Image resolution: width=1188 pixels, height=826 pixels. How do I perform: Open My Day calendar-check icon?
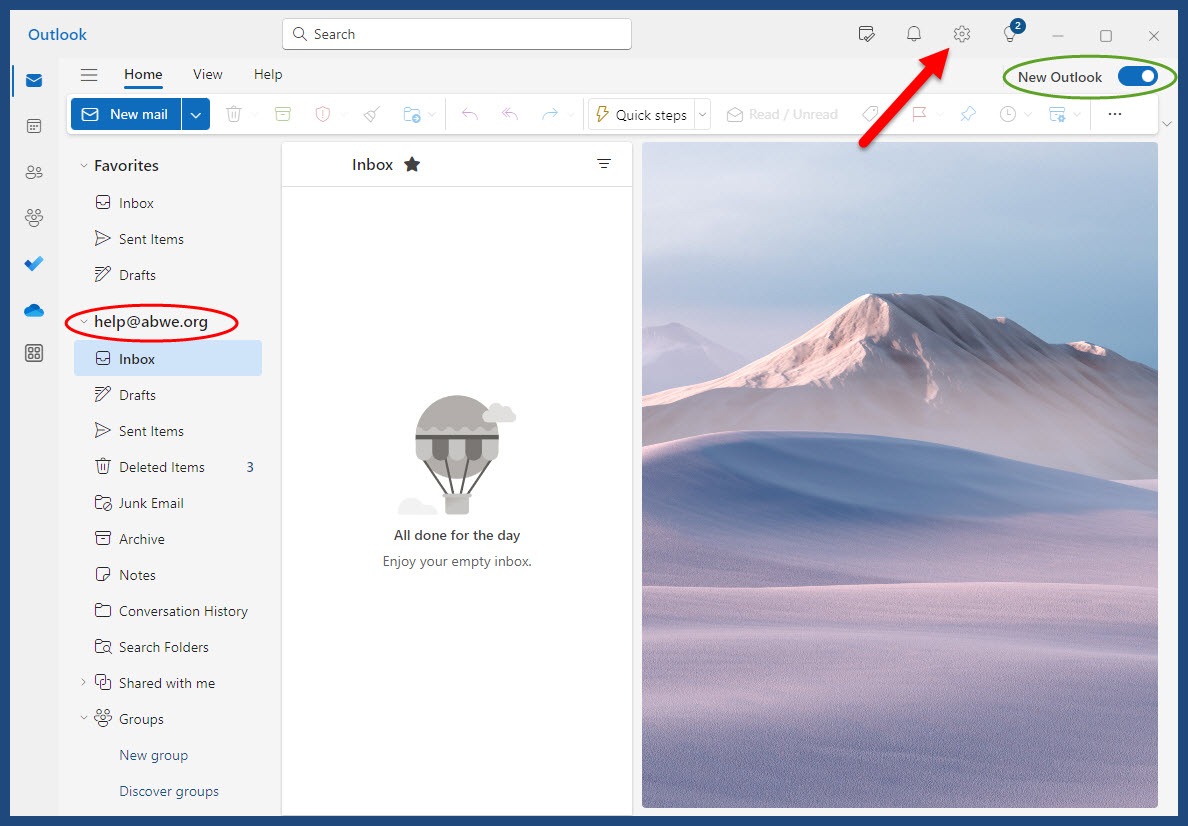coord(866,34)
